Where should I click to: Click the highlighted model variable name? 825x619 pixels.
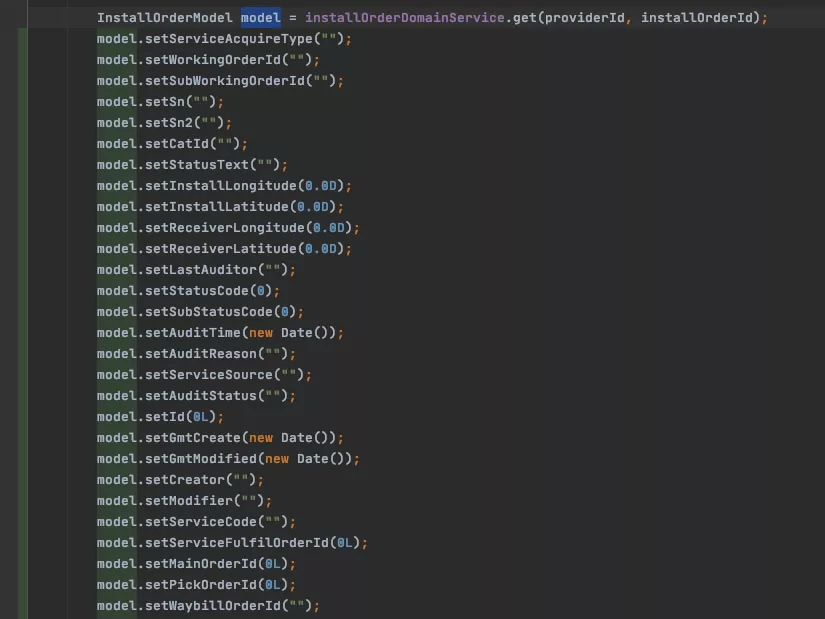point(261,18)
